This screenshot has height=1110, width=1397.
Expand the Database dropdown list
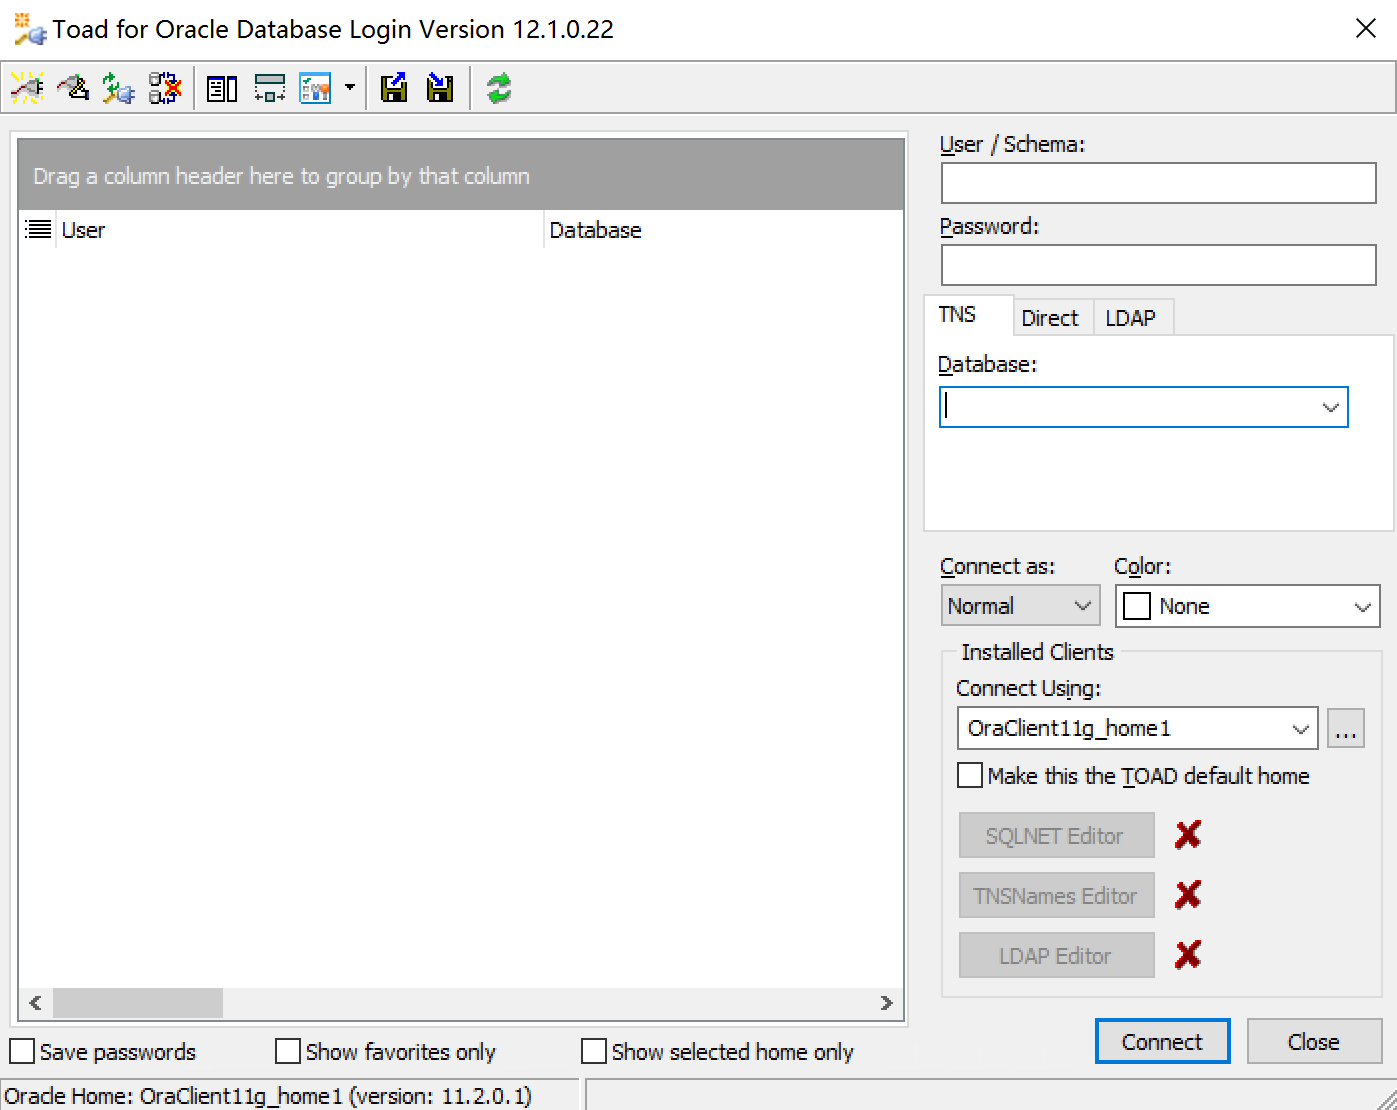pos(1330,407)
